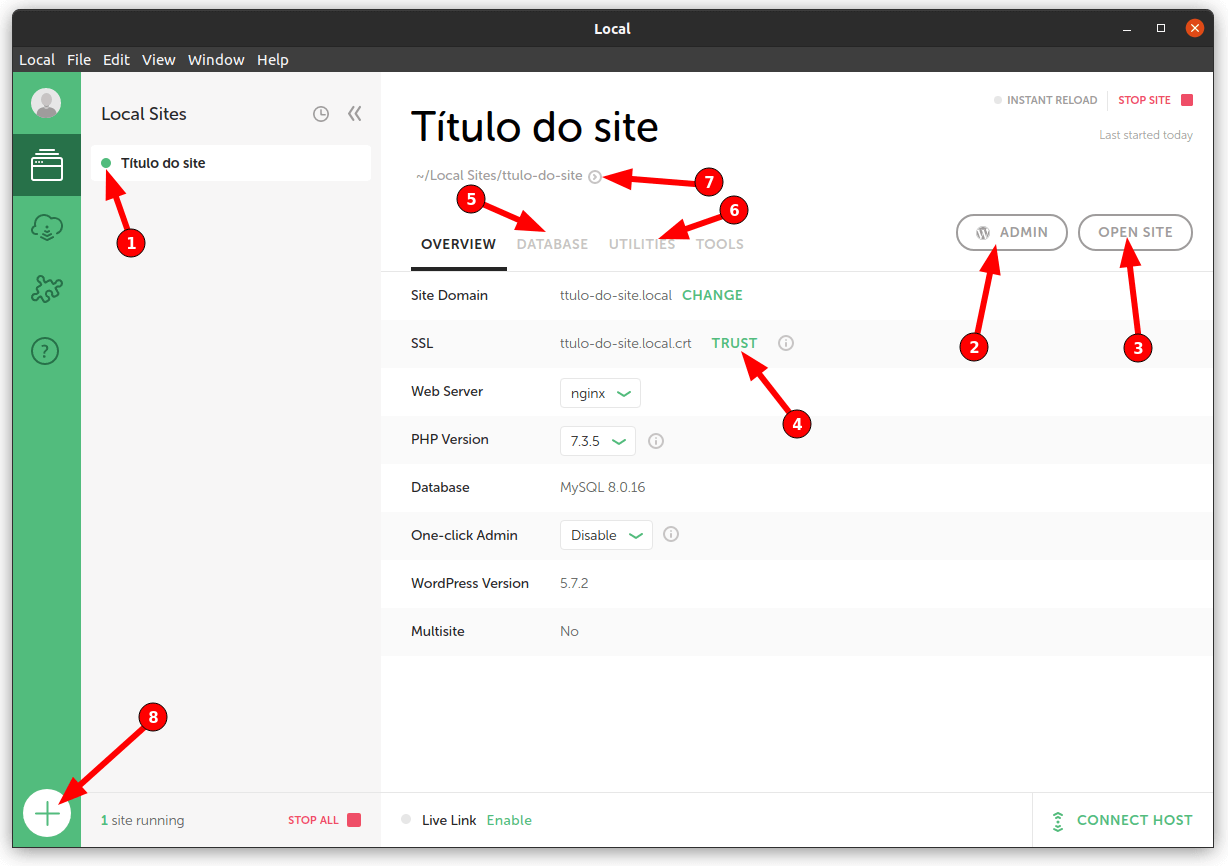Image resolution: width=1228 pixels, height=866 pixels.
Task: Open the PHP Version 7.3.5 dropdown
Action: tap(597, 441)
